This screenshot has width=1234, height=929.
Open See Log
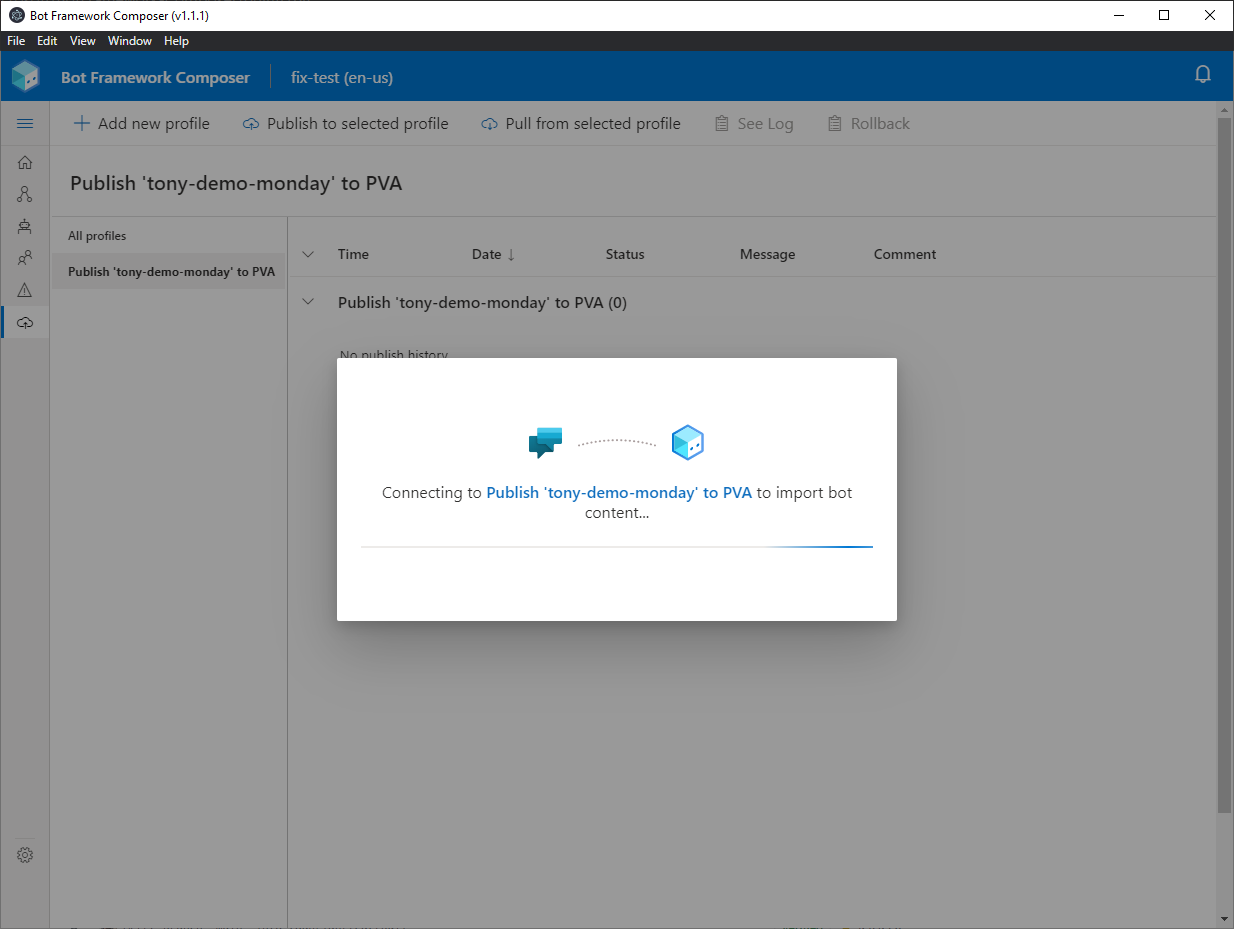(754, 124)
